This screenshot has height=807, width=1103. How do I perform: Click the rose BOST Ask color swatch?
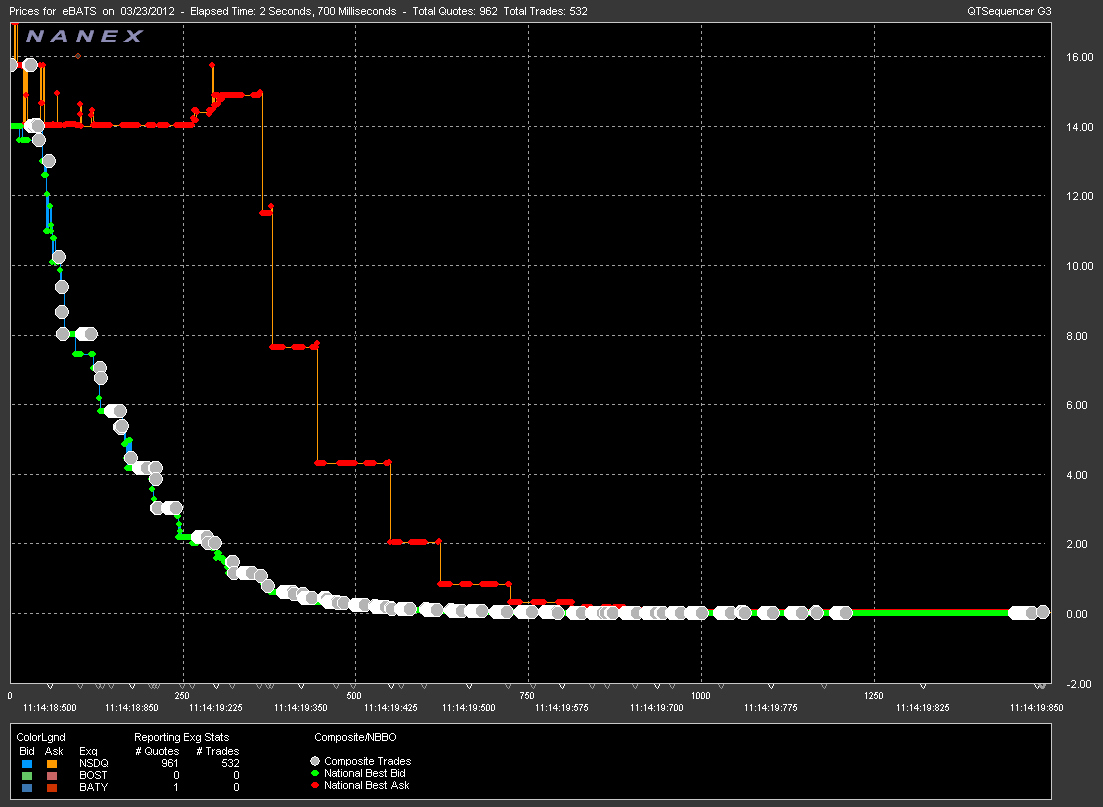point(51,774)
